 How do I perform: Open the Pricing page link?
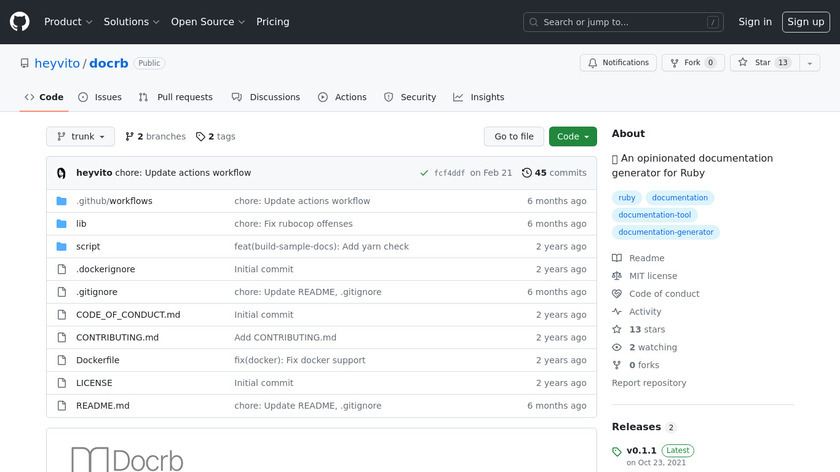273,22
